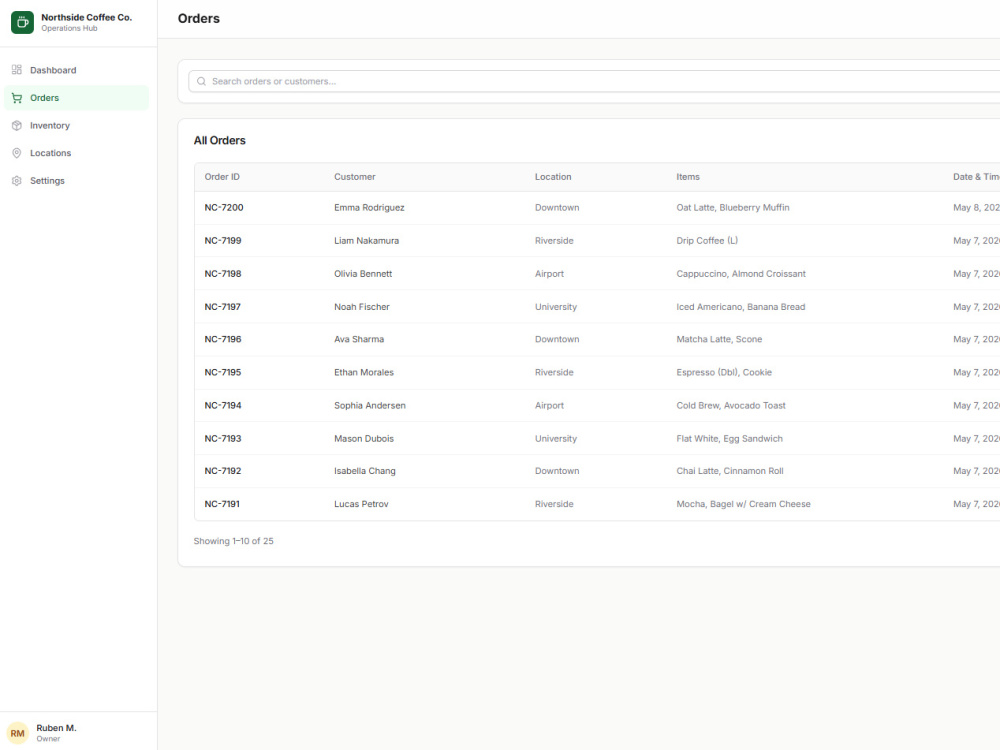Select Orders in the sidebar
1000x750 pixels.
pos(77,98)
